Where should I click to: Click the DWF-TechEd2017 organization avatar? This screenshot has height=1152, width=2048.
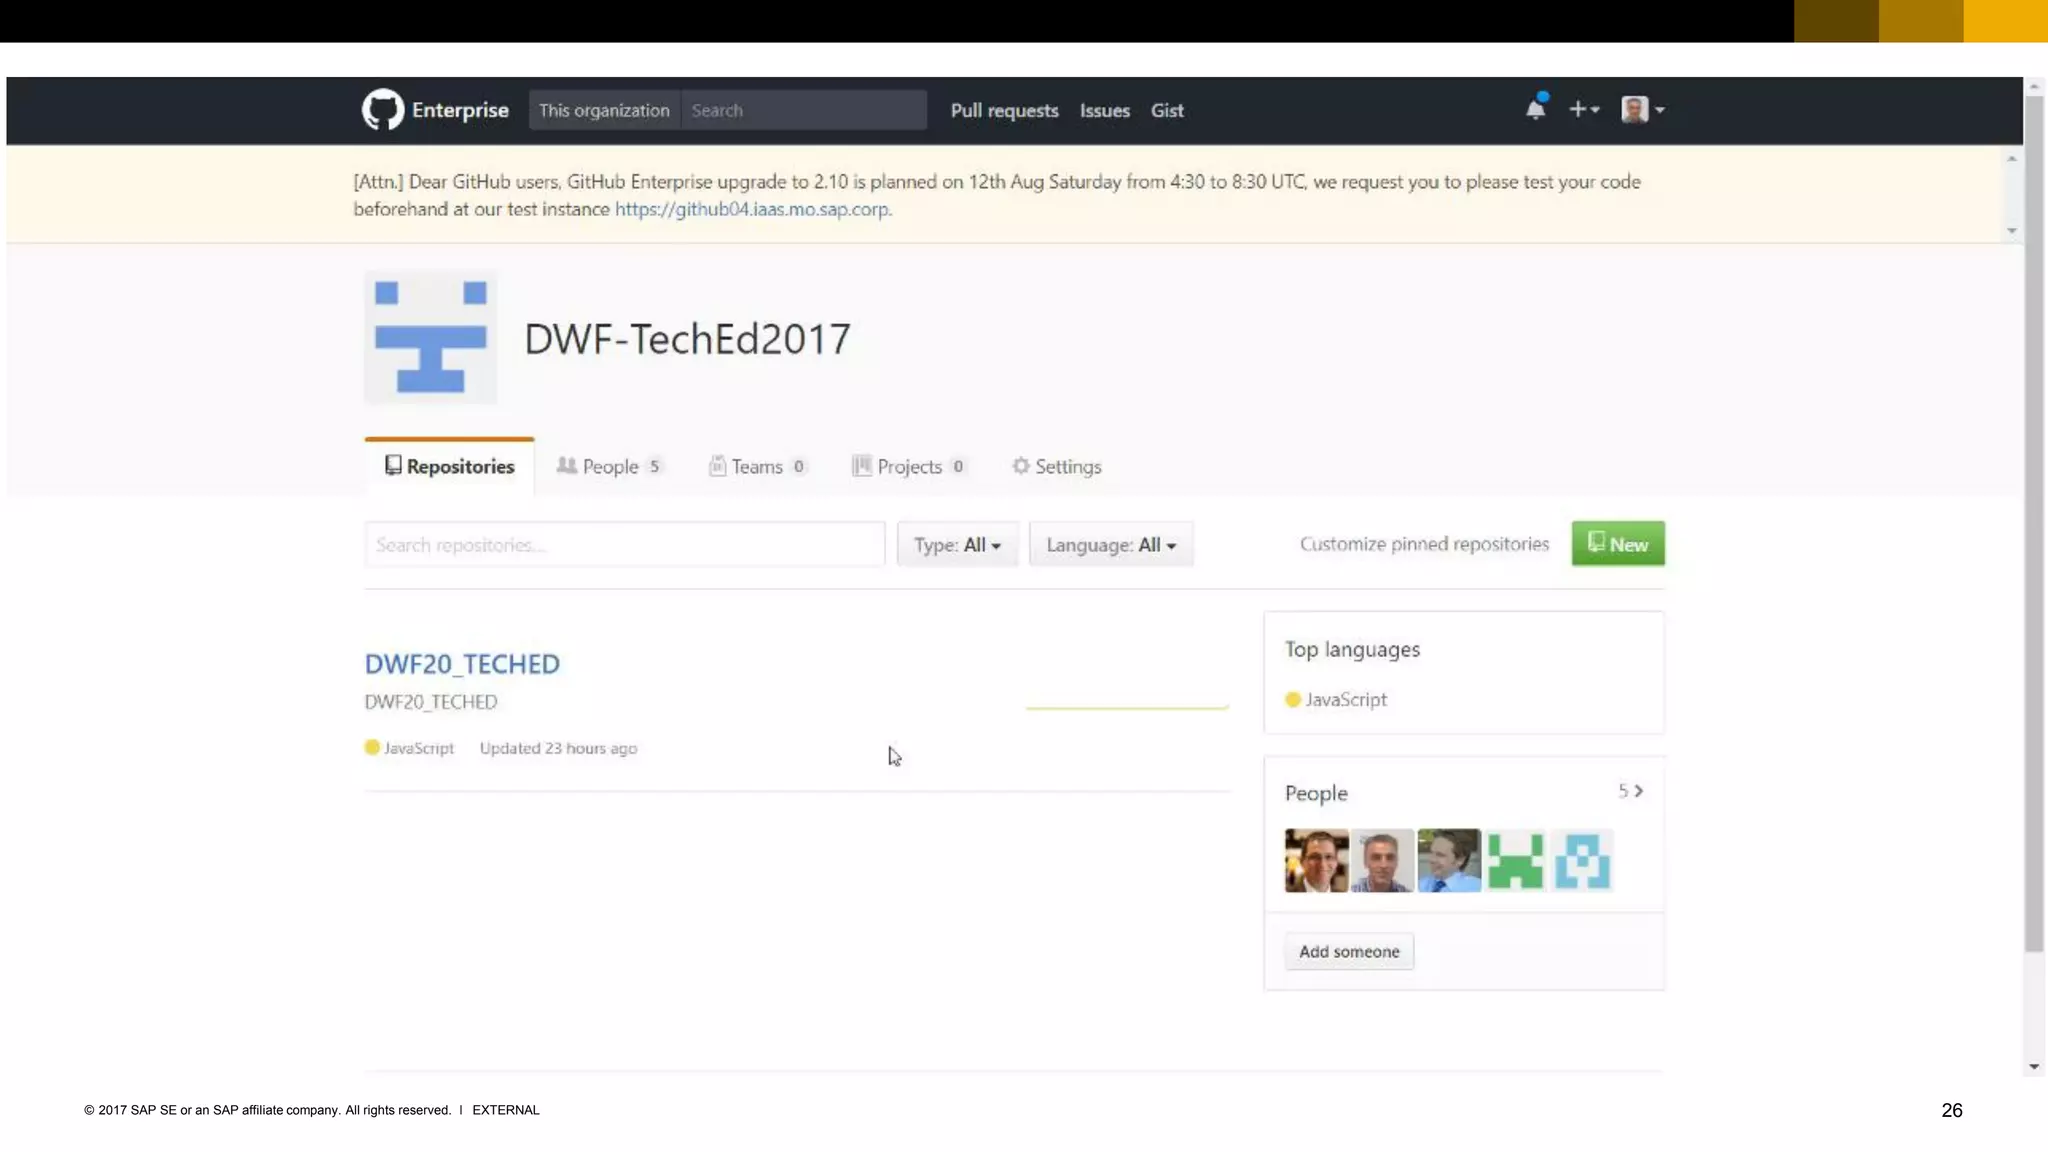click(430, 337)
